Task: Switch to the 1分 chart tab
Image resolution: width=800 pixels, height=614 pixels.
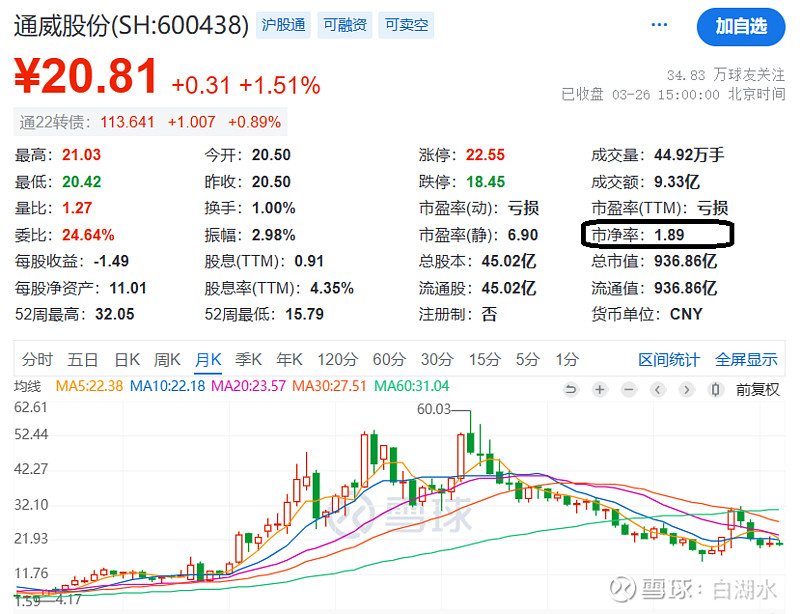Action: pos(567,359)
